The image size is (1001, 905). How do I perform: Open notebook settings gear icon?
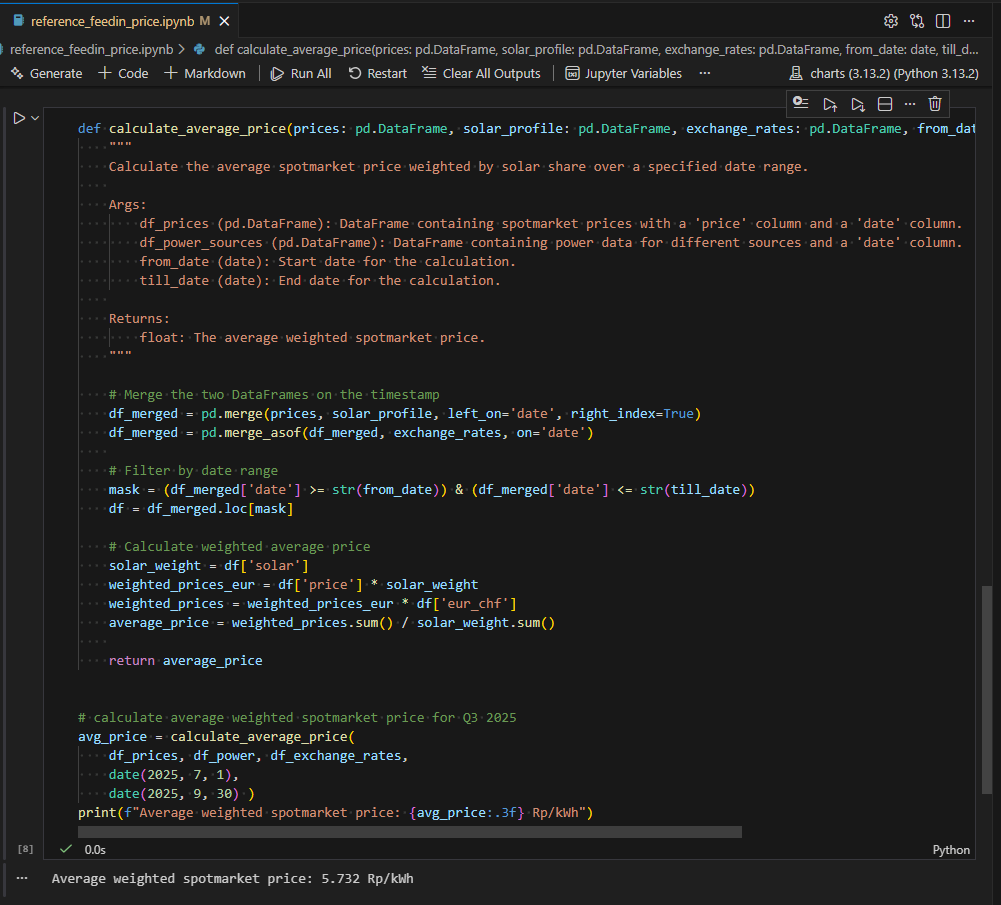pyautogui.click(x=890, y=21)
